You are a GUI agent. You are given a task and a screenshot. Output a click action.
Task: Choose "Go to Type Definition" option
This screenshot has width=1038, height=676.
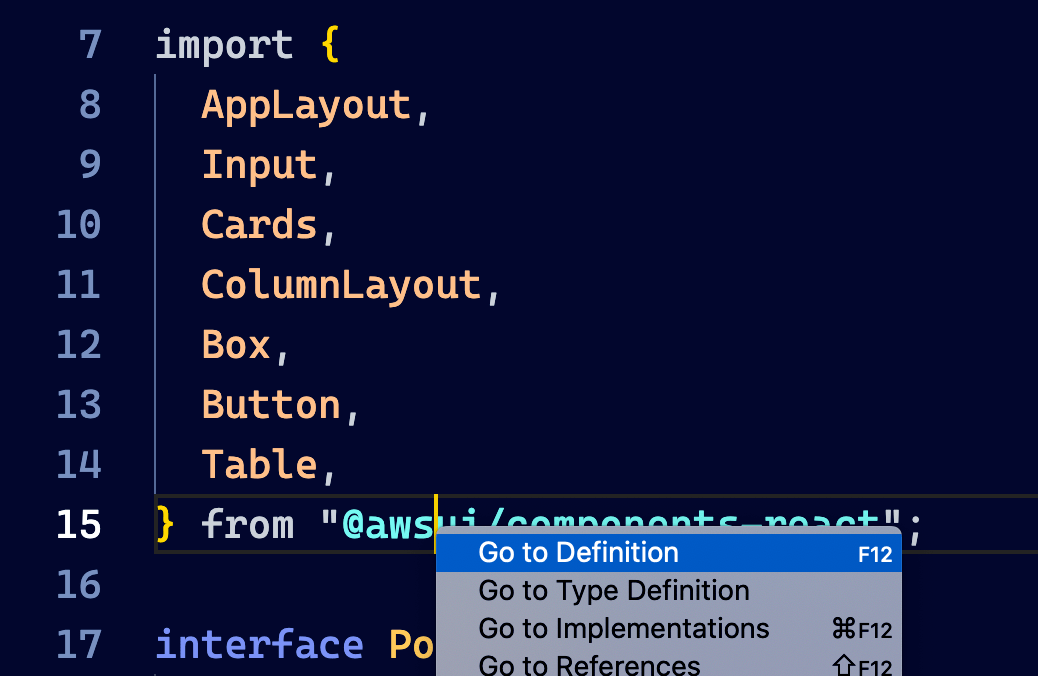click(x=613, y=590)
